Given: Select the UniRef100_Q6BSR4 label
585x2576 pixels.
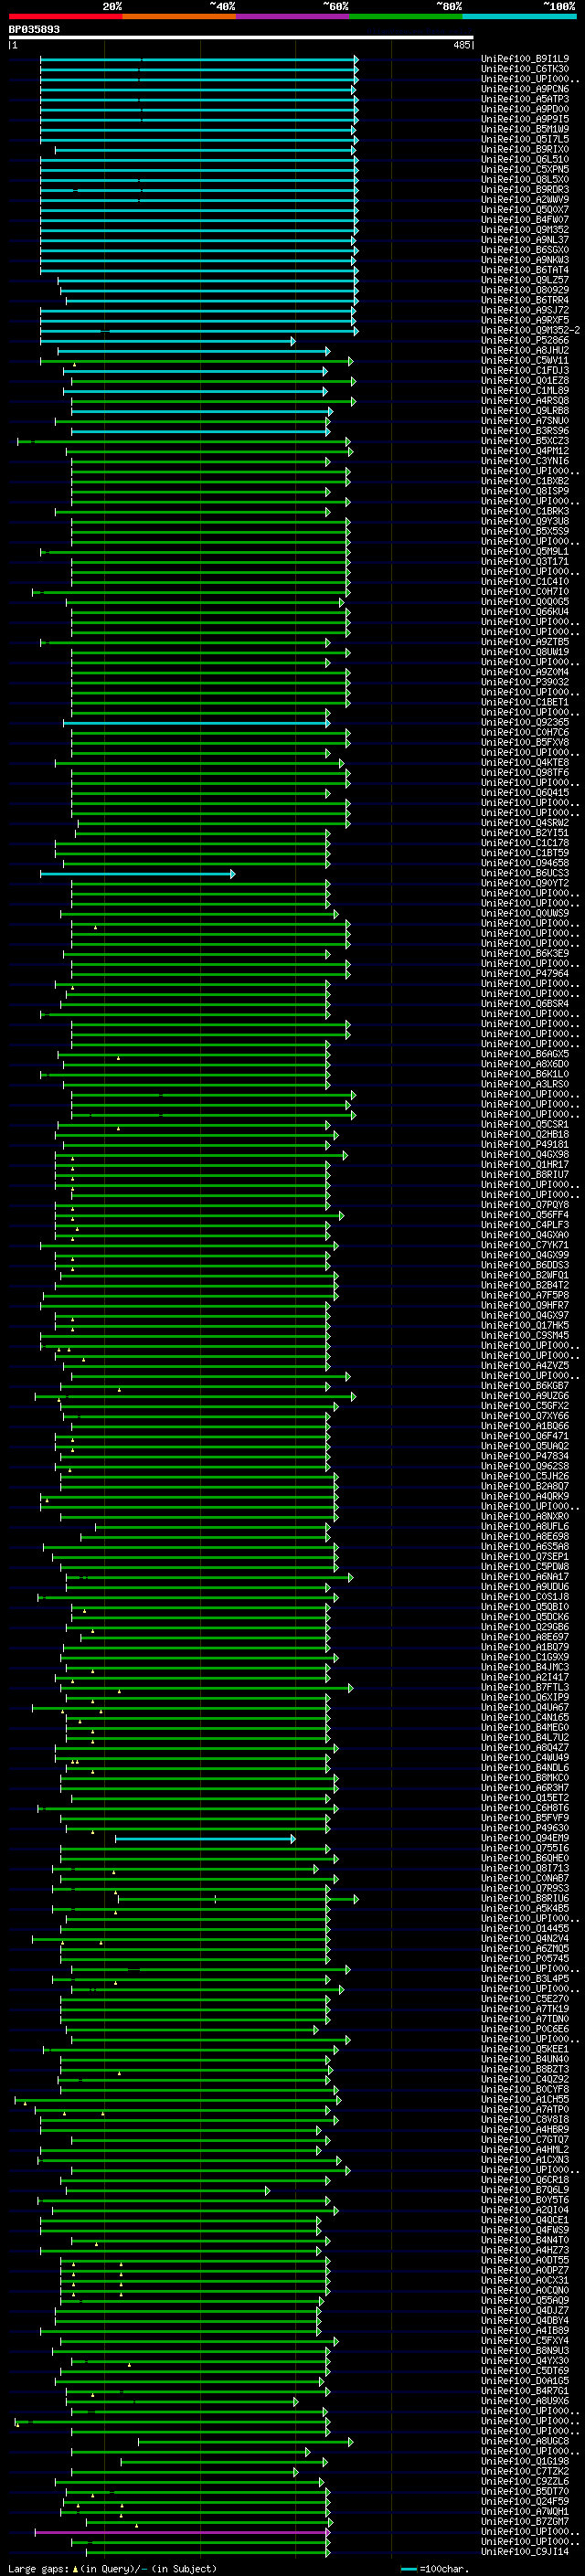Looking at the screenshot, I should pos(525,1004).
